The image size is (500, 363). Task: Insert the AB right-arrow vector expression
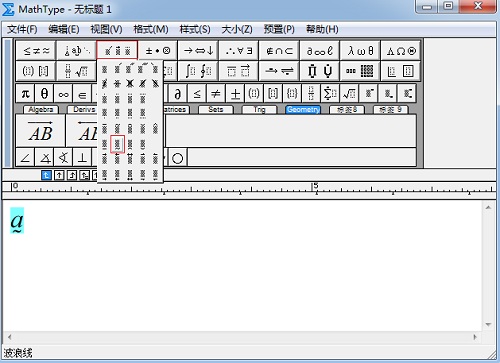coord(40,131)
